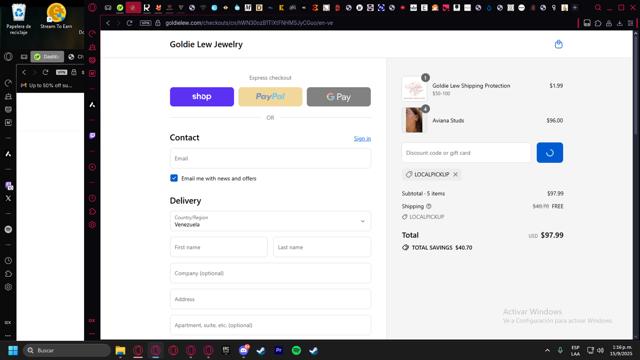Choose Google Pay express checkout

pos(339,97)
